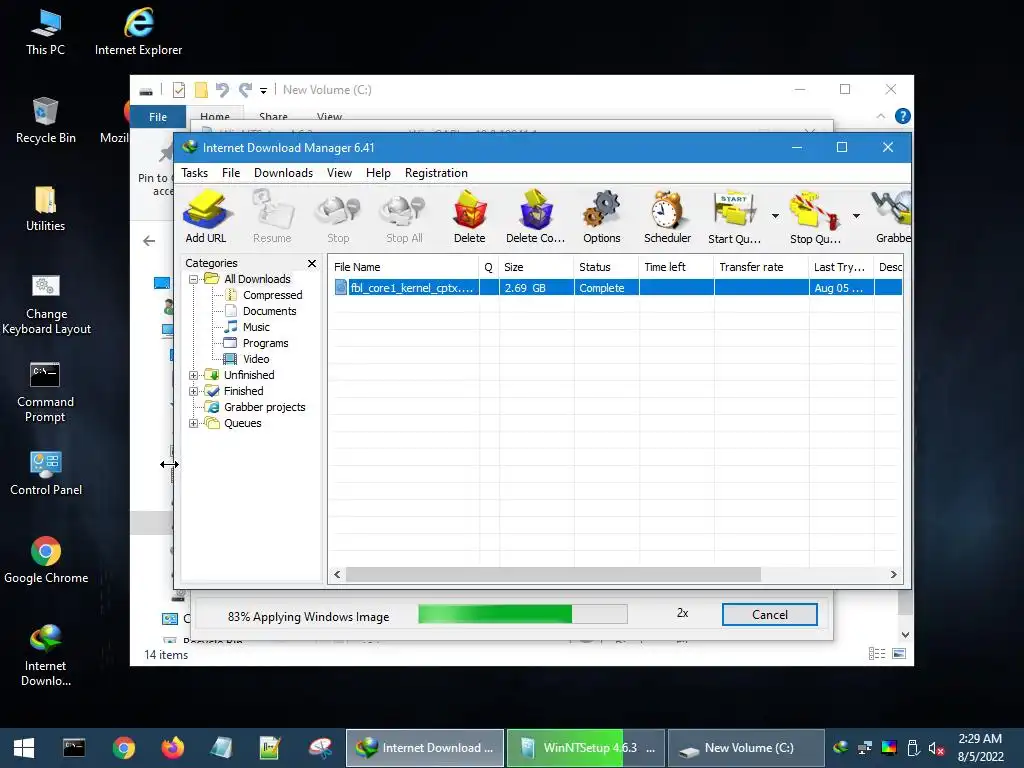Click the Delete toolbar icon

(x=470, y=216)
